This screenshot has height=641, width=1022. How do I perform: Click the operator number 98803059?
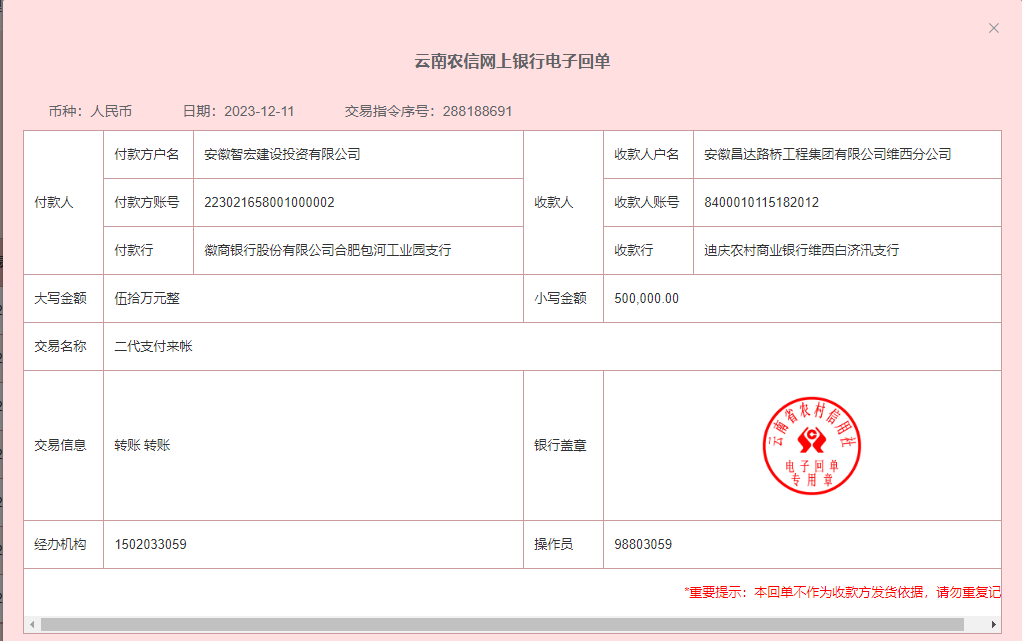click(x=643, y=544)
